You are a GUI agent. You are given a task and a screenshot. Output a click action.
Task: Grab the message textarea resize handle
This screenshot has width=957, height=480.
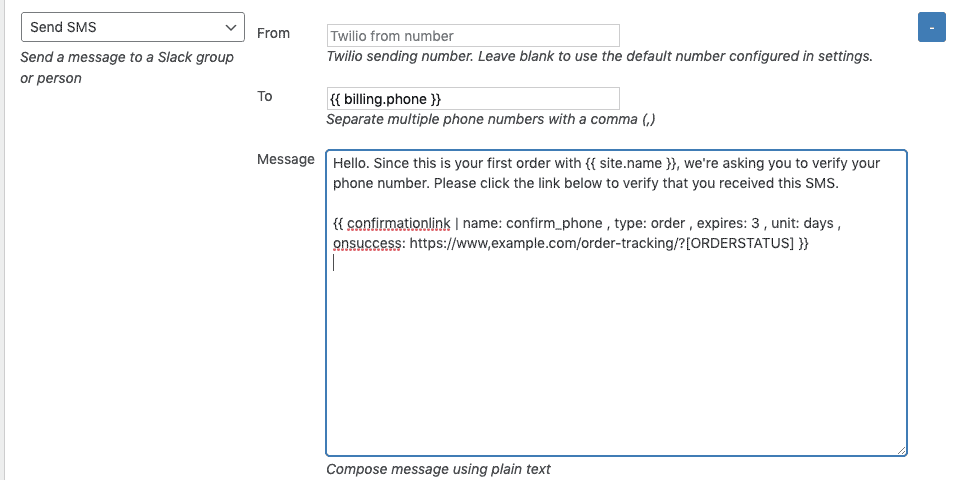point(901,450)
